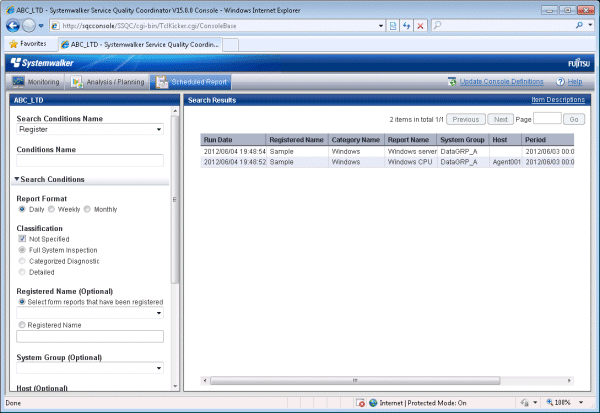Open the Help link
This screenshot has height=413, width=600.
[x=575, y=82]
